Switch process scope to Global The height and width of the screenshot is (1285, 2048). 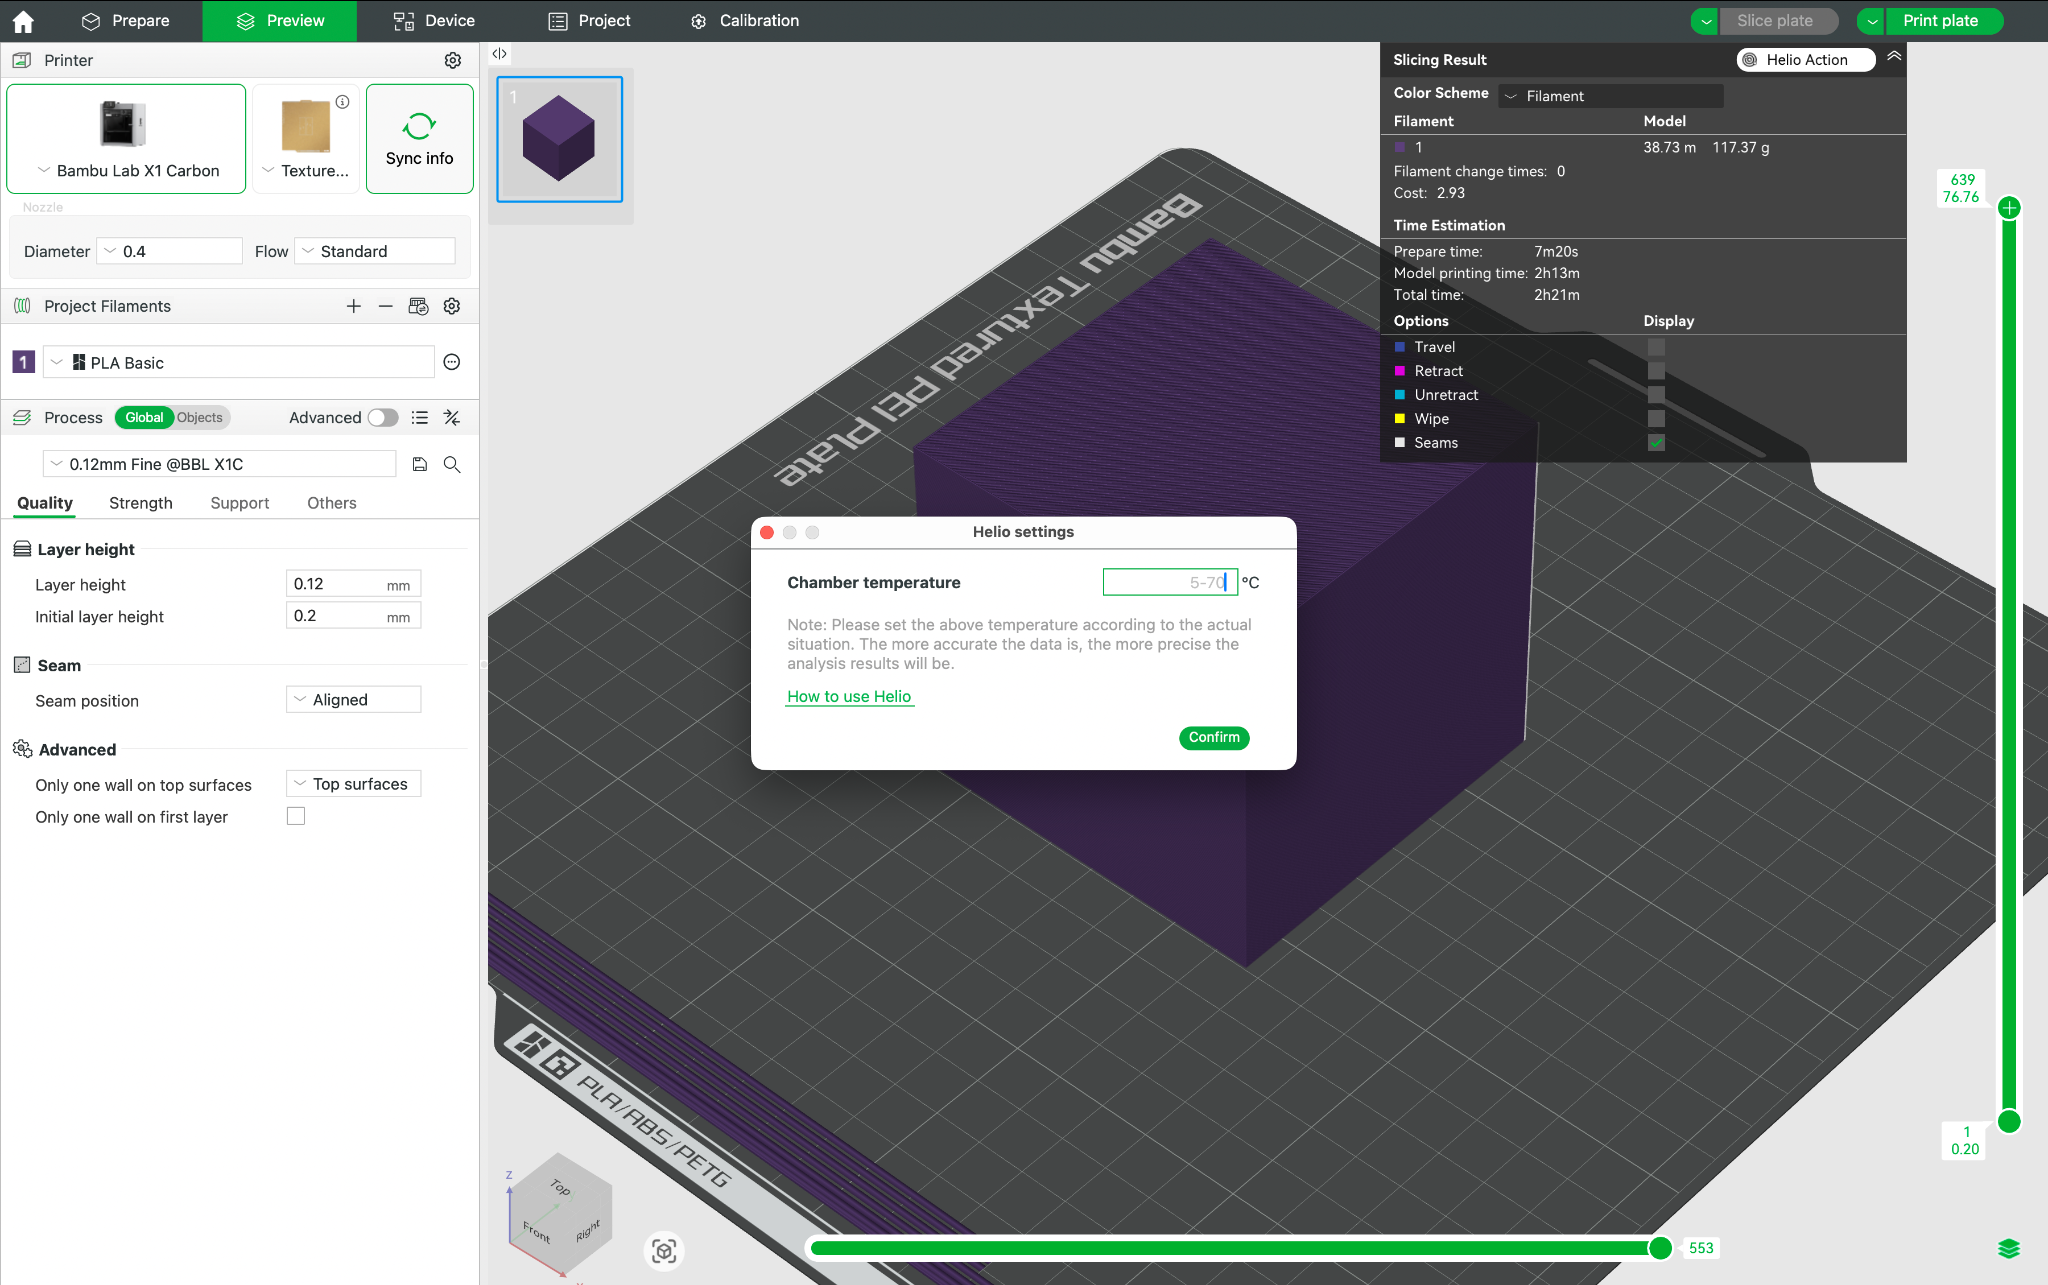pyautogui.click(x=144, y=418)
